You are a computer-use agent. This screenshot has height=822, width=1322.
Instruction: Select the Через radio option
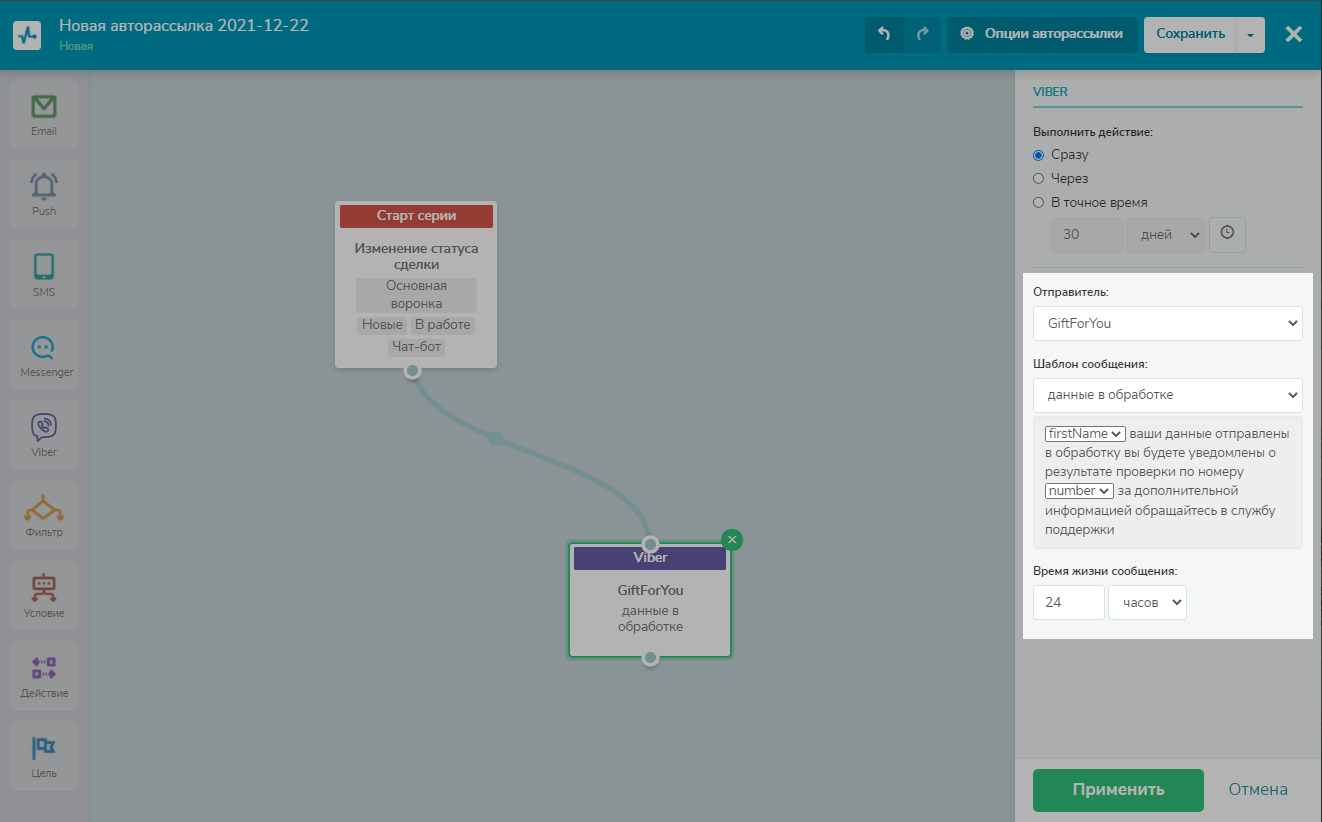click(1039, 179)
